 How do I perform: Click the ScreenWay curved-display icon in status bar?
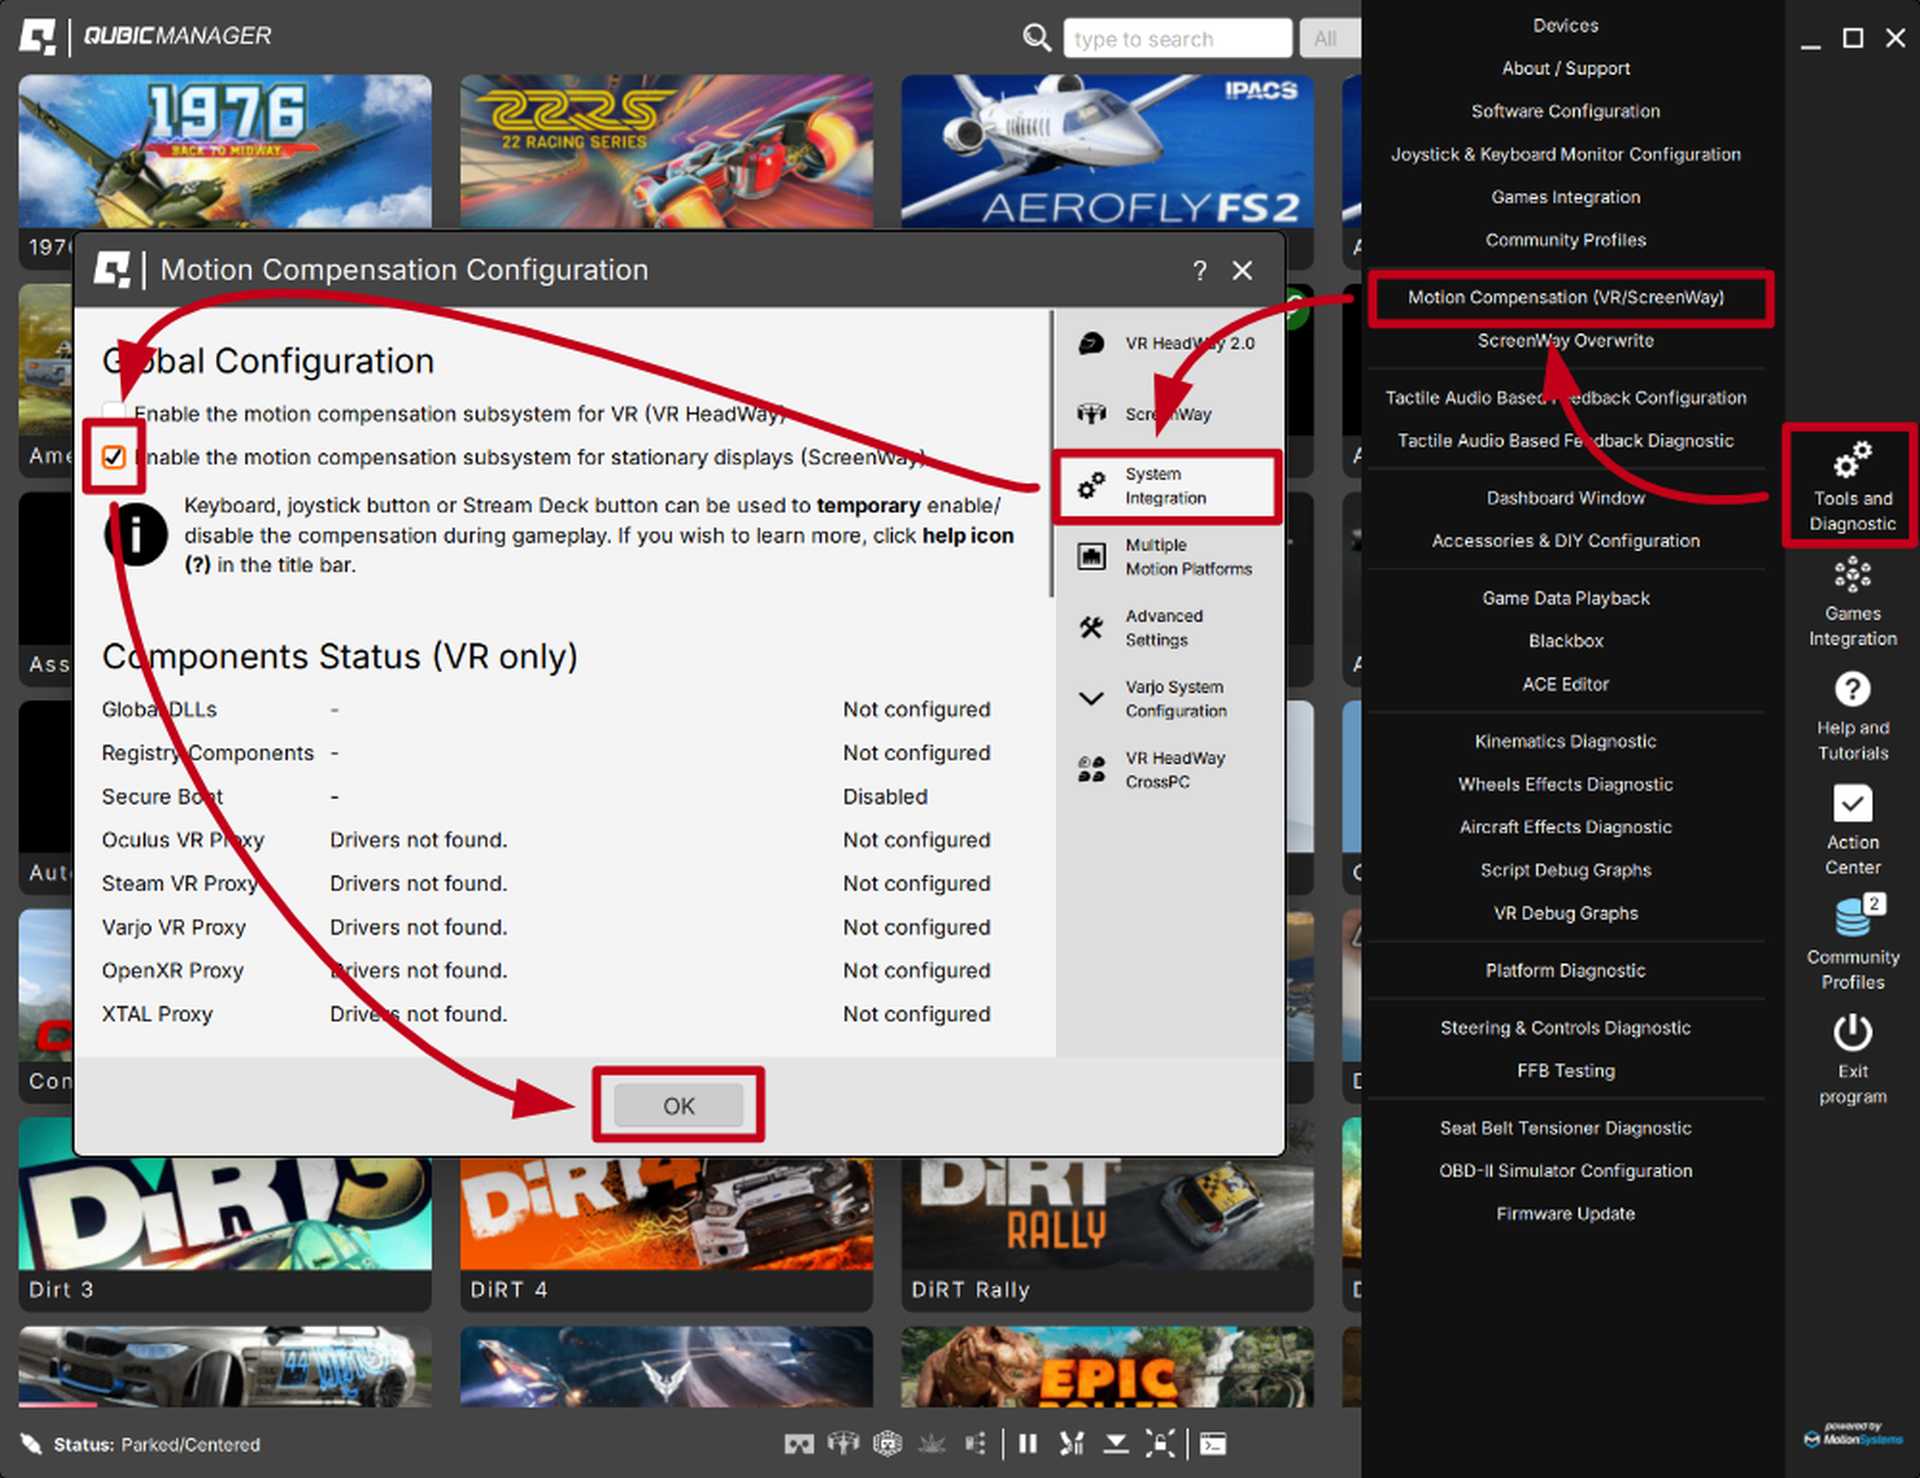[843, 1443]
